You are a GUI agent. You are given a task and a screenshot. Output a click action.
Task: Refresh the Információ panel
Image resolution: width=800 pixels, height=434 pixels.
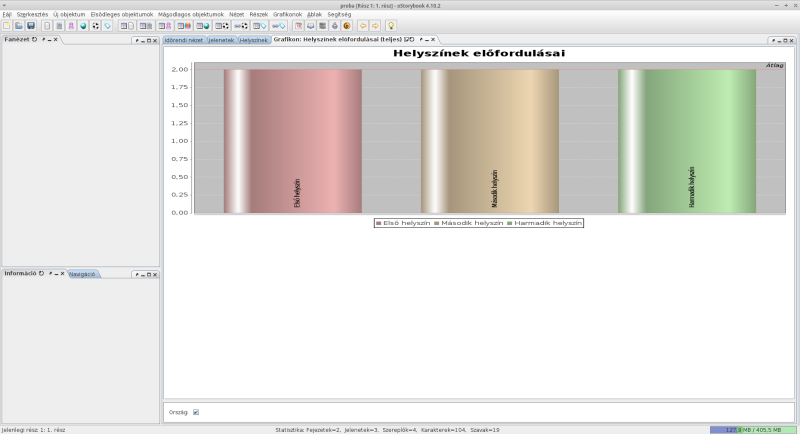(x=41, y=273)
